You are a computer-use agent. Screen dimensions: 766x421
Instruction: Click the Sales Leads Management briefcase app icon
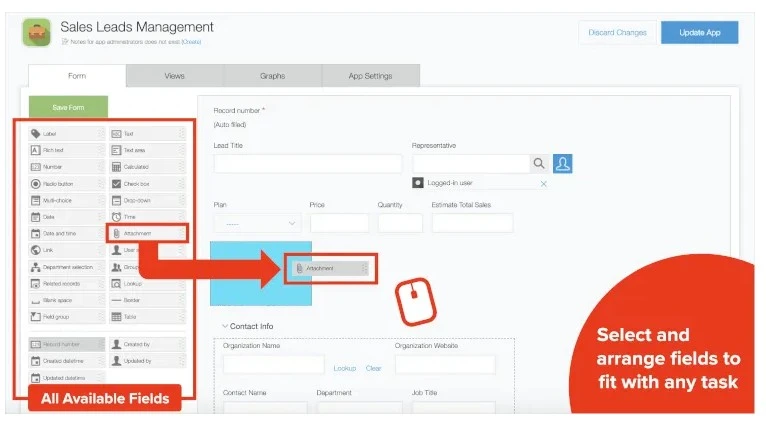(x=37, y=33)
